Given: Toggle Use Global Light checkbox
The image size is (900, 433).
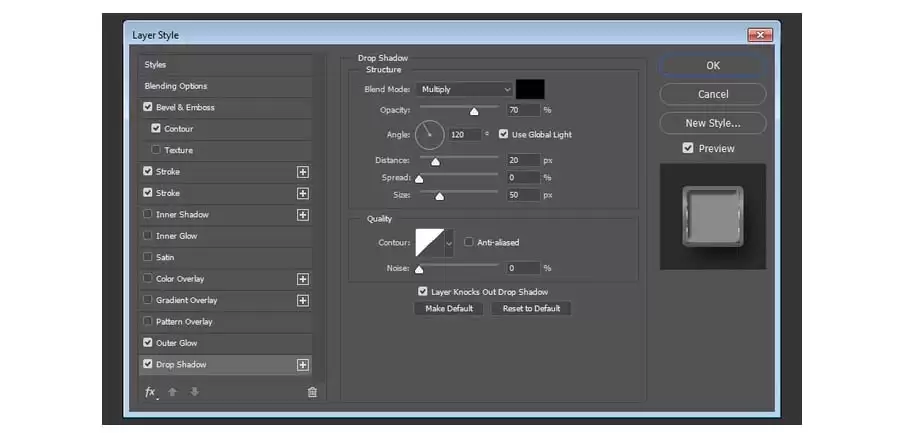Looking at the screenshot, I should [x=503, y=134].
